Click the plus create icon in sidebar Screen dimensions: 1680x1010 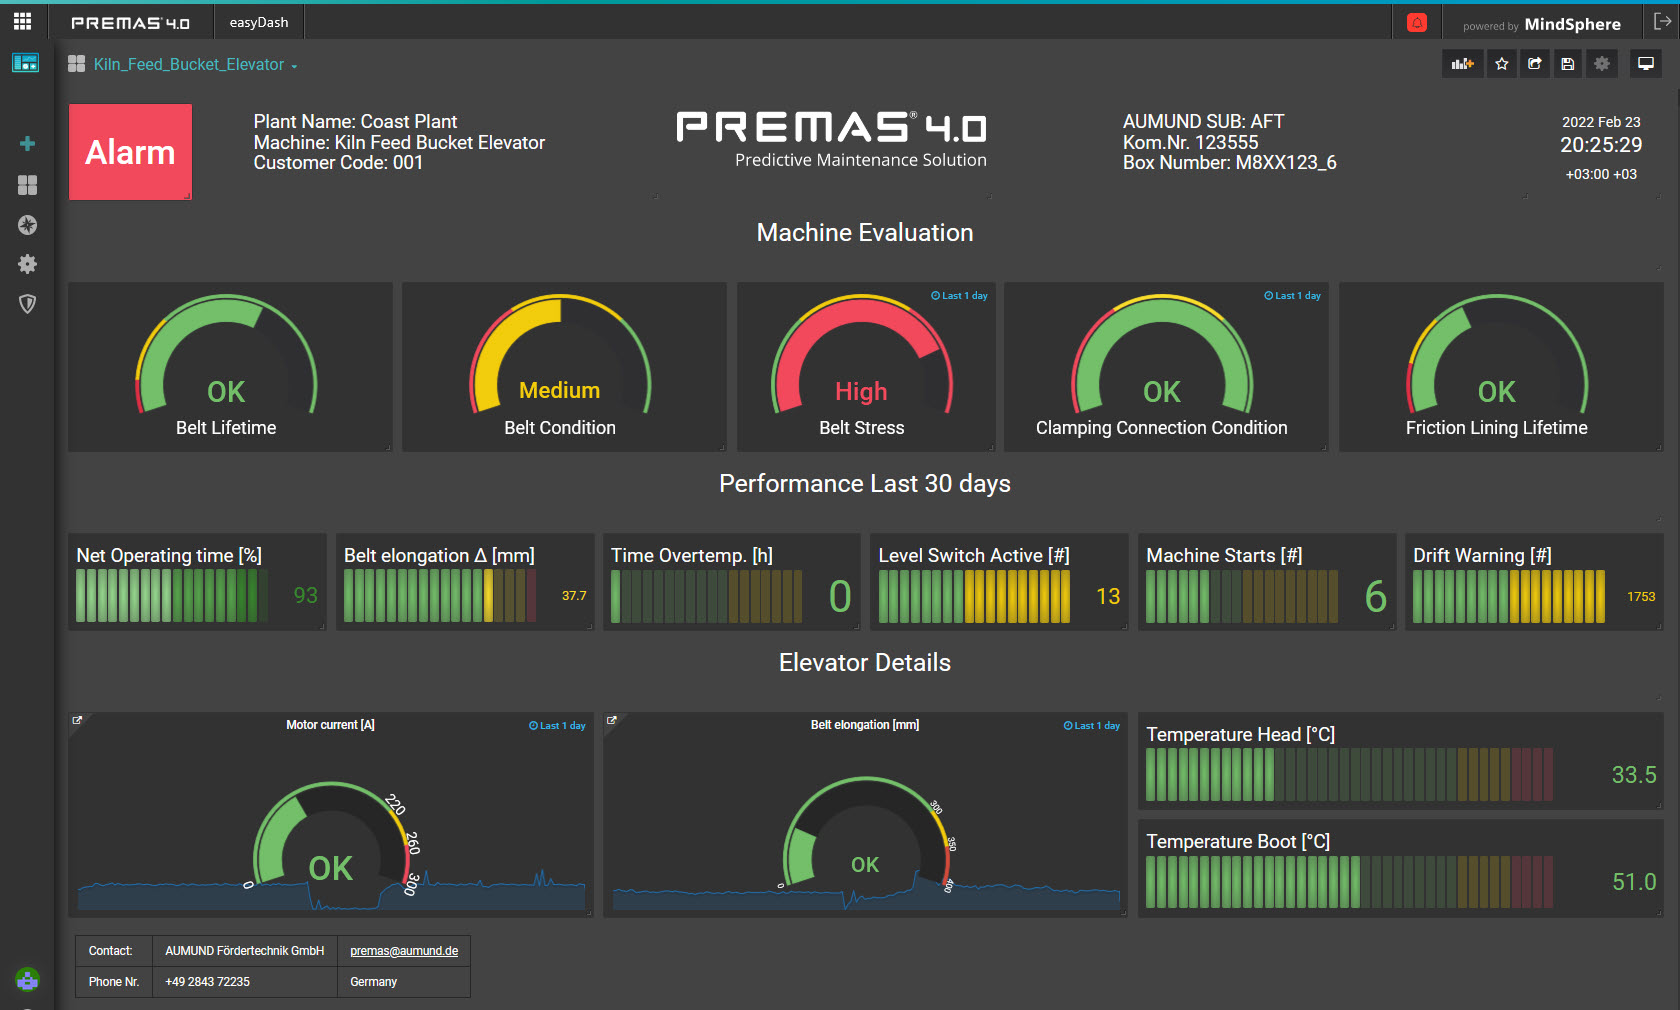click(28, 144)
